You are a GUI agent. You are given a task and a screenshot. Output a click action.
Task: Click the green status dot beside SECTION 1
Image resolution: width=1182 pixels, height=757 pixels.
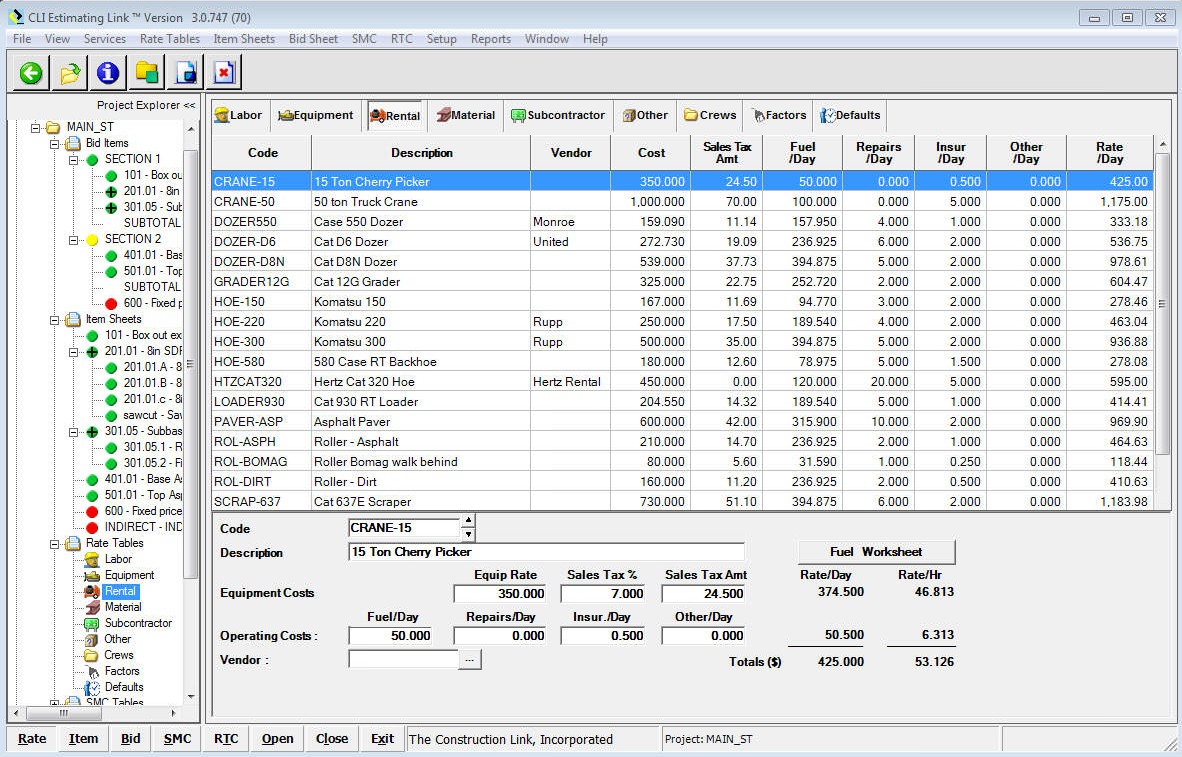(93, 159)
